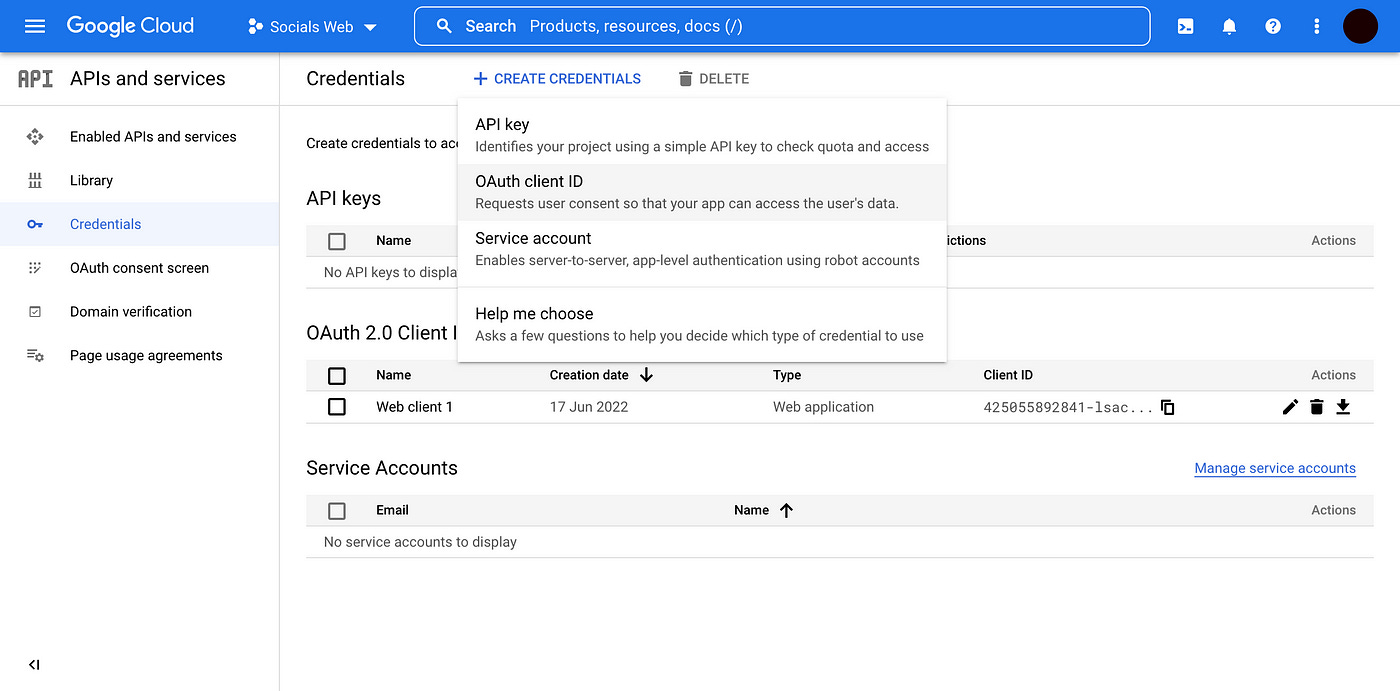Open the notifications bell

(1230, 27)
